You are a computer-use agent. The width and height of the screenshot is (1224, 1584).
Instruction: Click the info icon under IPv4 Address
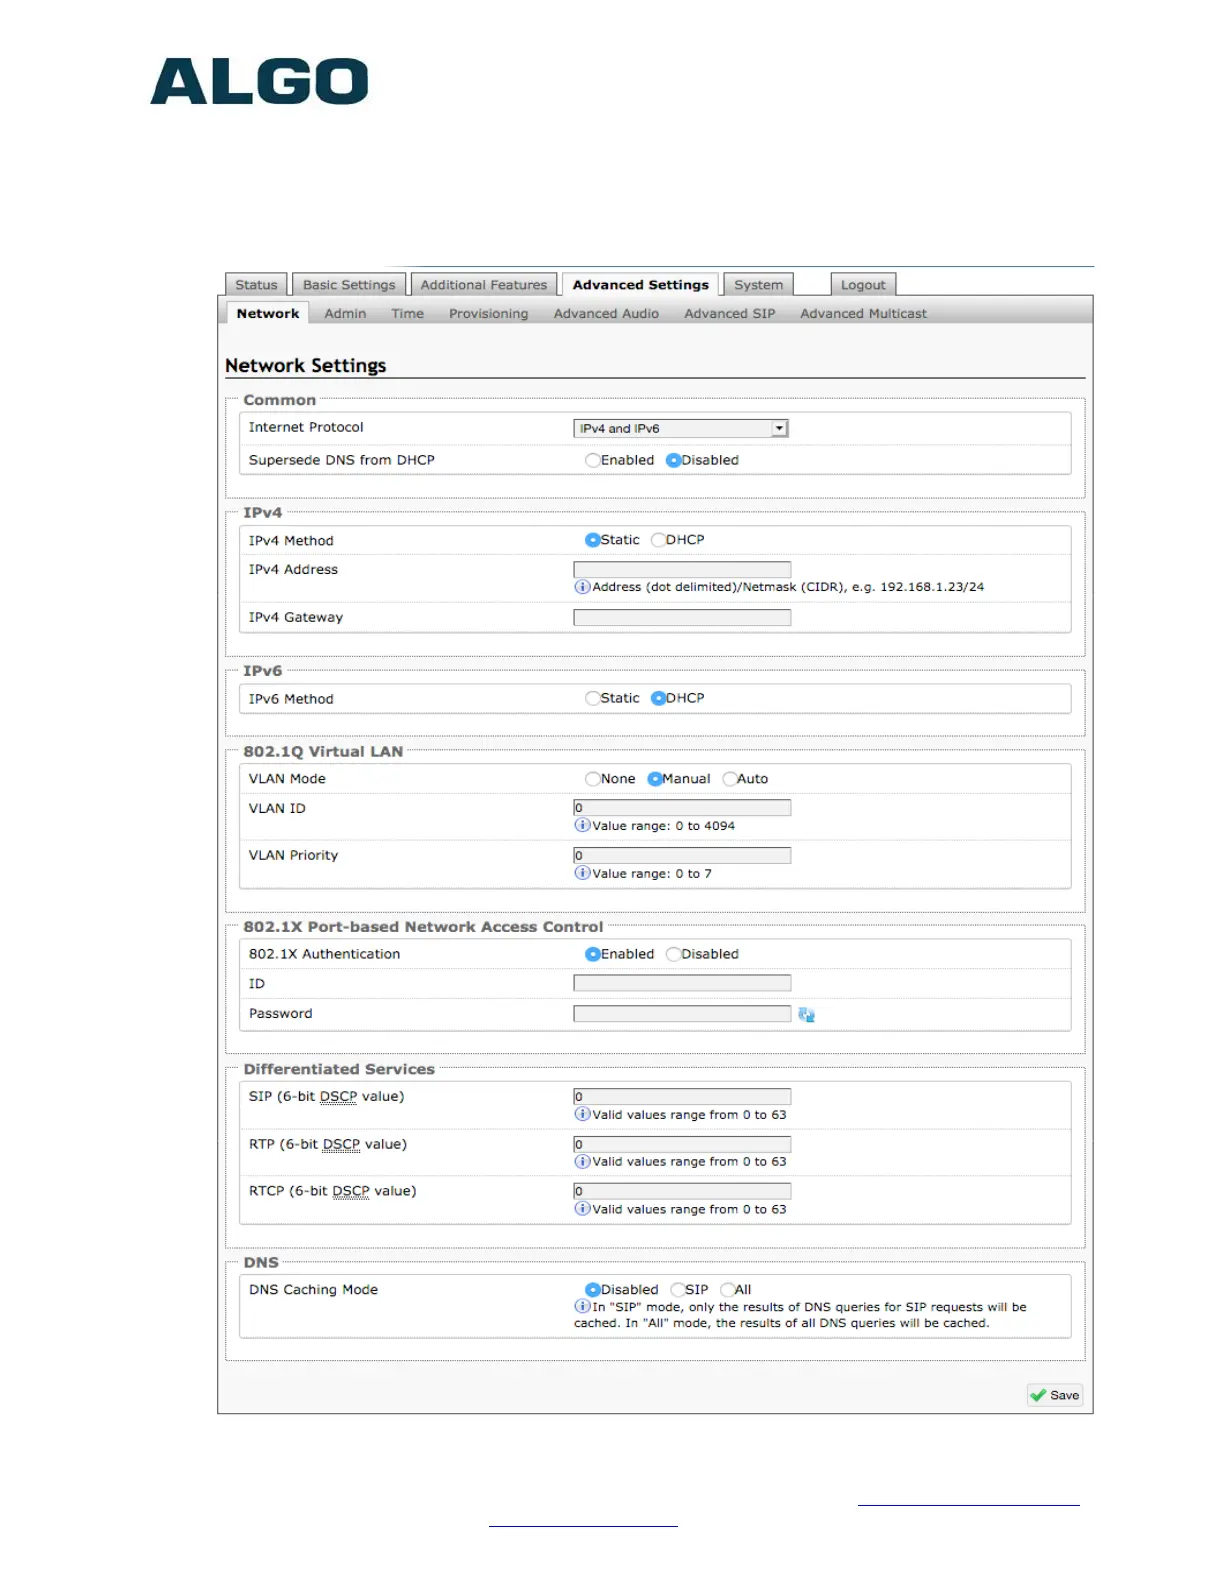[x=582, y=587]
